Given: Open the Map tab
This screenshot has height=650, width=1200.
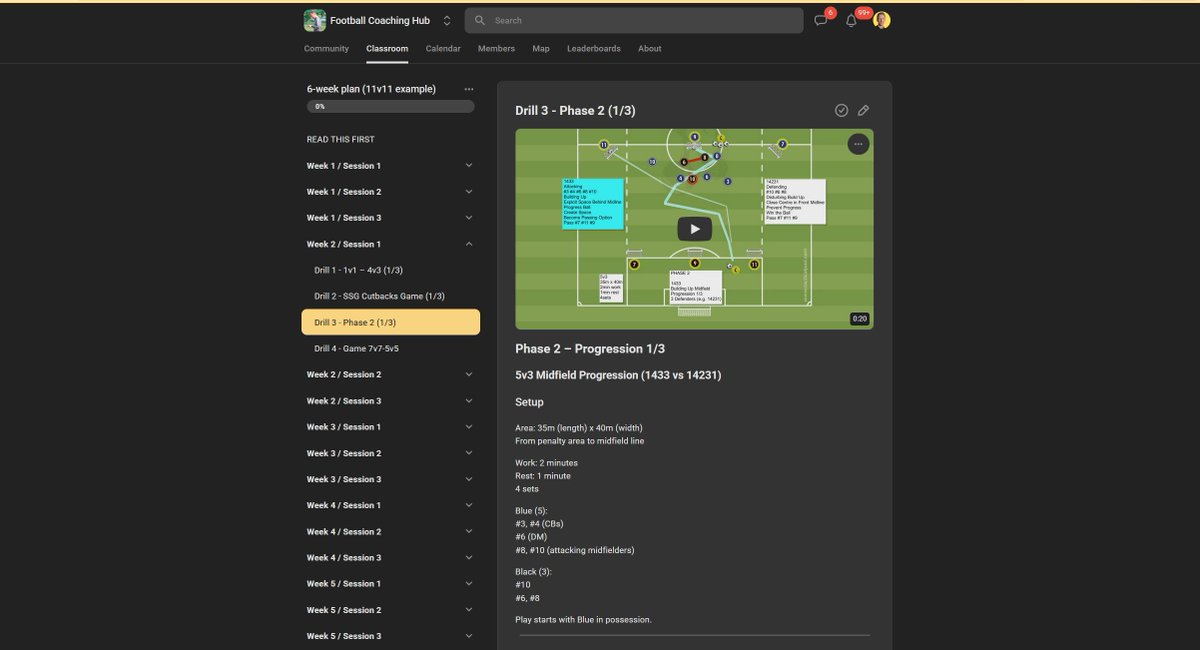Looking at the screenshot, I should (541, 48).
